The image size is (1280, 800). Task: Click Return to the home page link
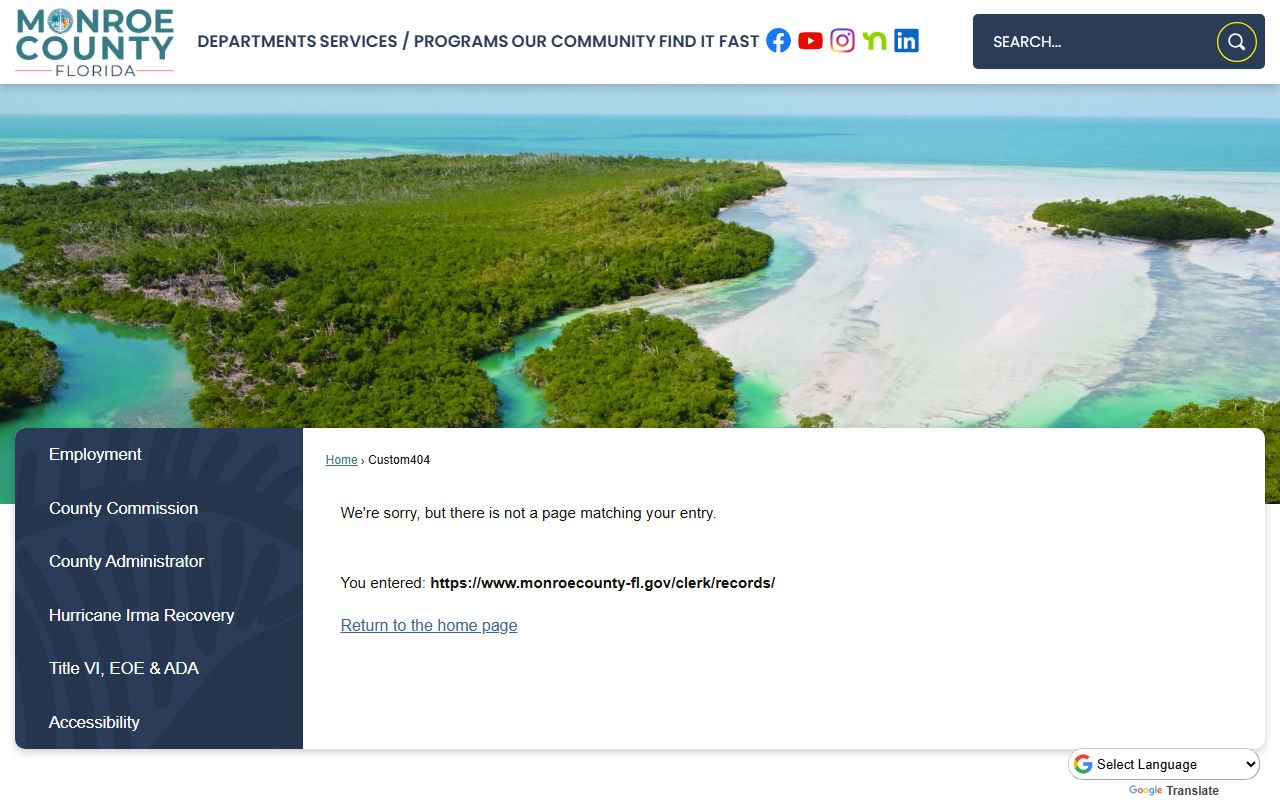coord(429,625)
